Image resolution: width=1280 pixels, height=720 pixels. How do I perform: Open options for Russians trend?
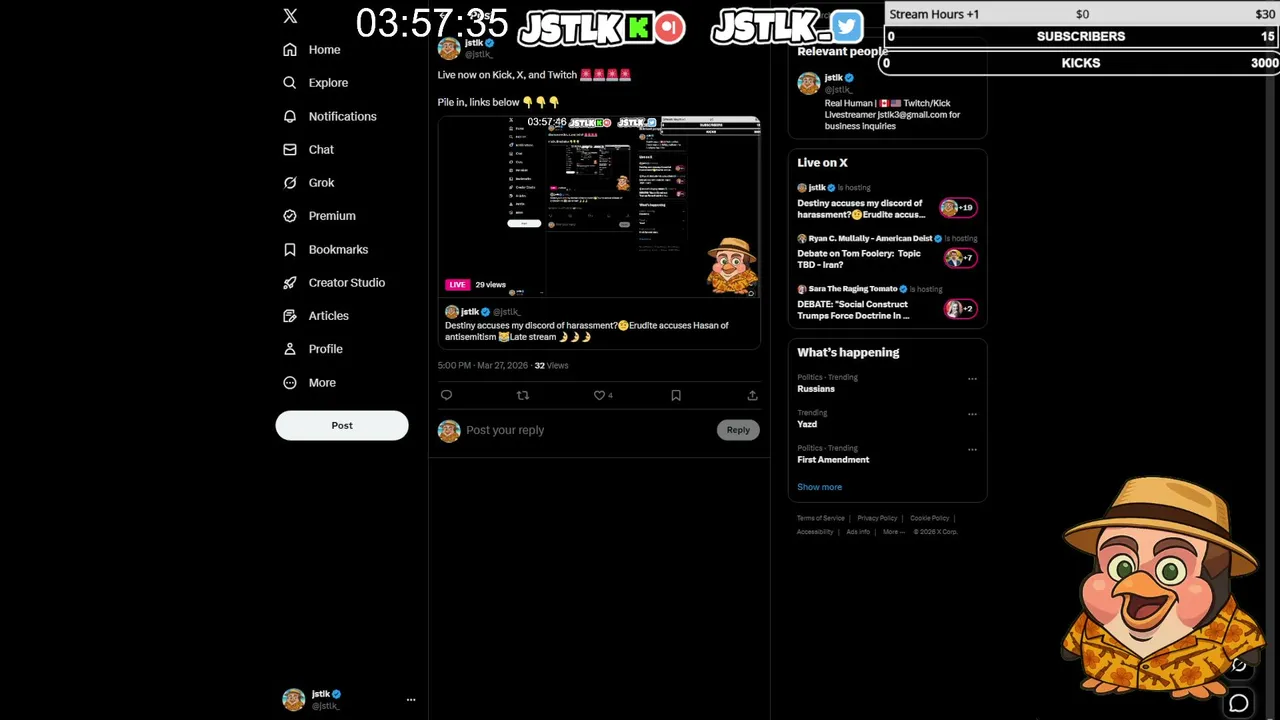[x=972, y=379]
